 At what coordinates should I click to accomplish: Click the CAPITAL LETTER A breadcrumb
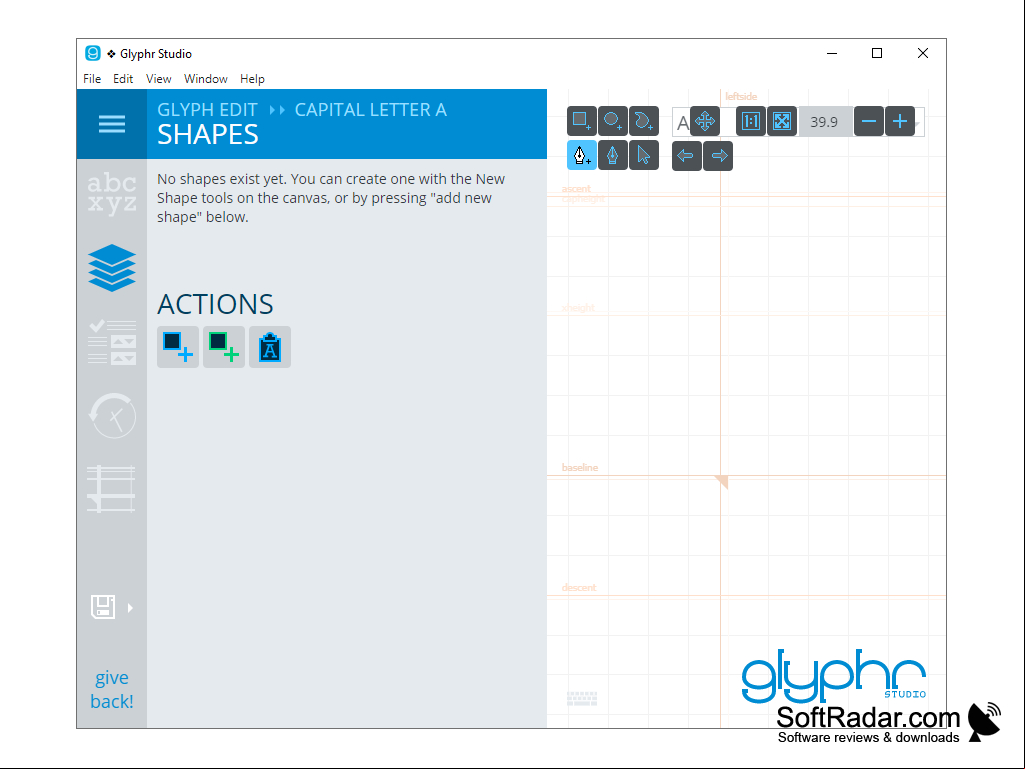371,110
